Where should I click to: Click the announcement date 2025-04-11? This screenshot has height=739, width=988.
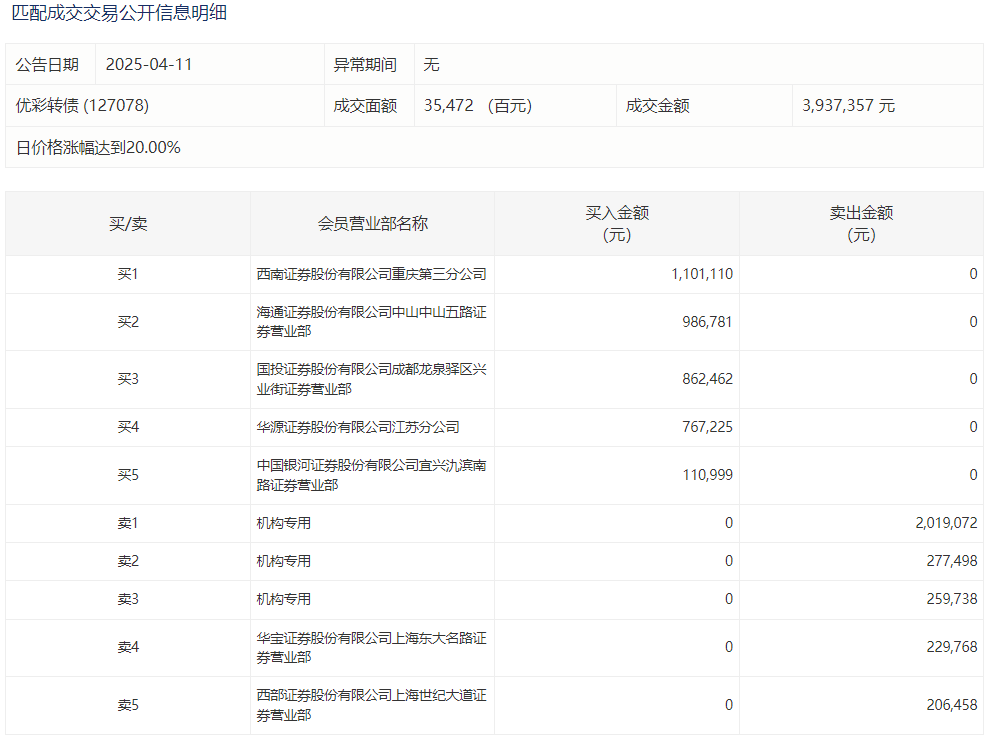click(x=148, y=65)
